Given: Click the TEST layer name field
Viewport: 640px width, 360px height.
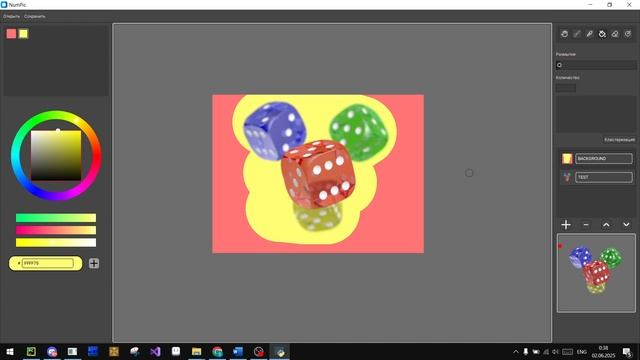Looking at the screenshot, I should (x=604, y=177).
